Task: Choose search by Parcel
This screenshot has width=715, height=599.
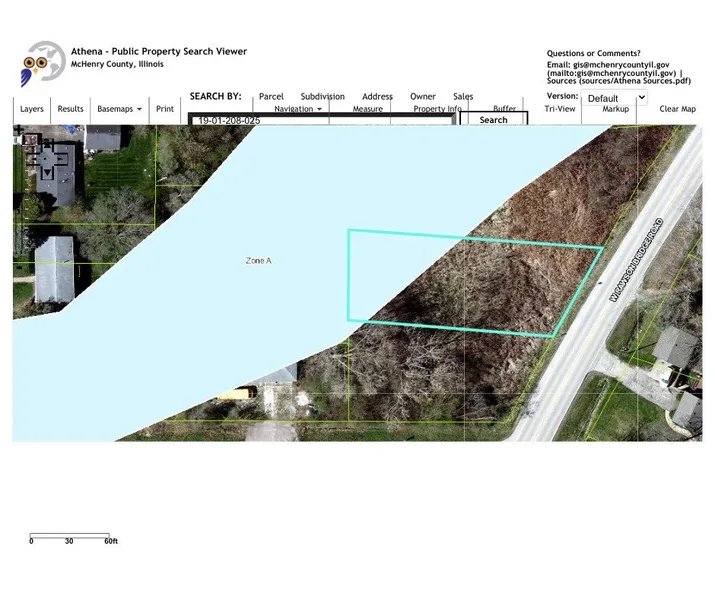Action: pos(271,97)
